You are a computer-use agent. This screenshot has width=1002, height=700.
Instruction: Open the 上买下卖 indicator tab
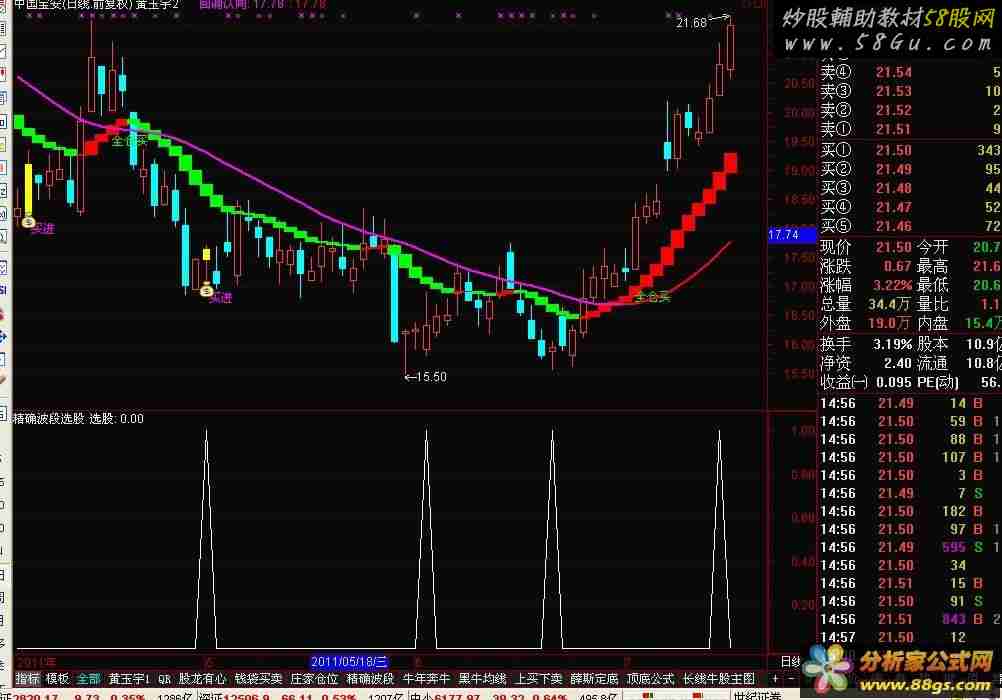point(539,678)
